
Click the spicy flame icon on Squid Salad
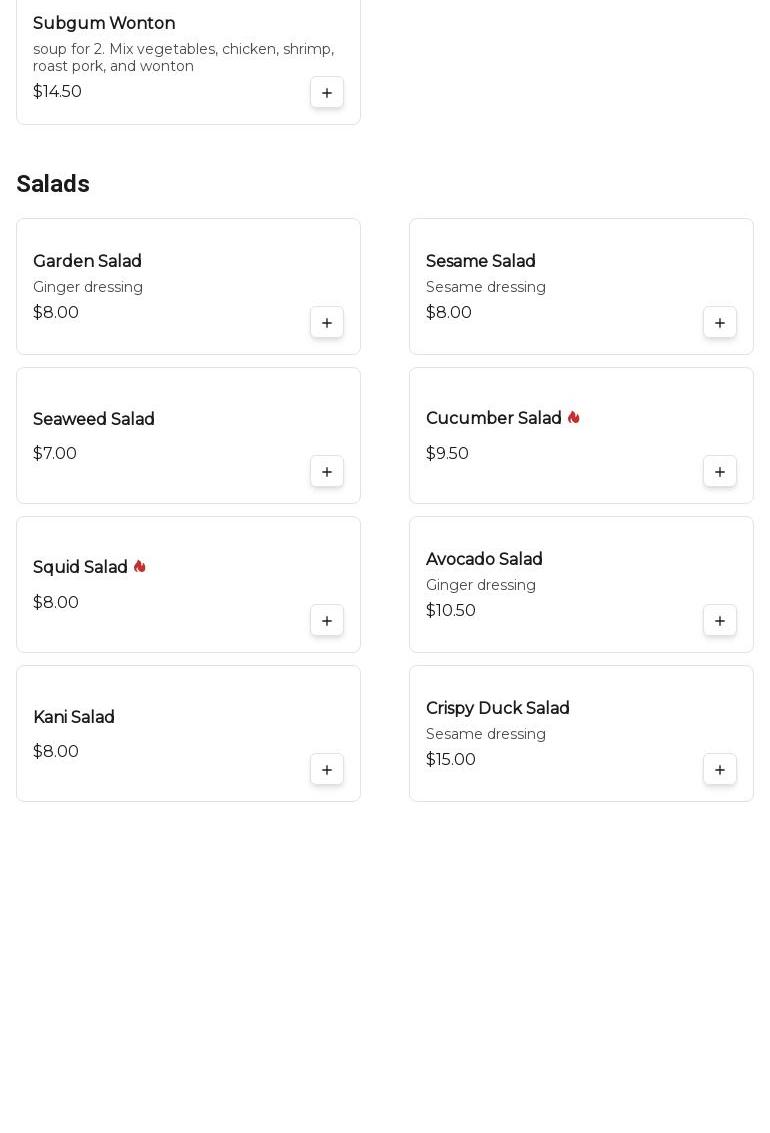(x=140, y=567)
